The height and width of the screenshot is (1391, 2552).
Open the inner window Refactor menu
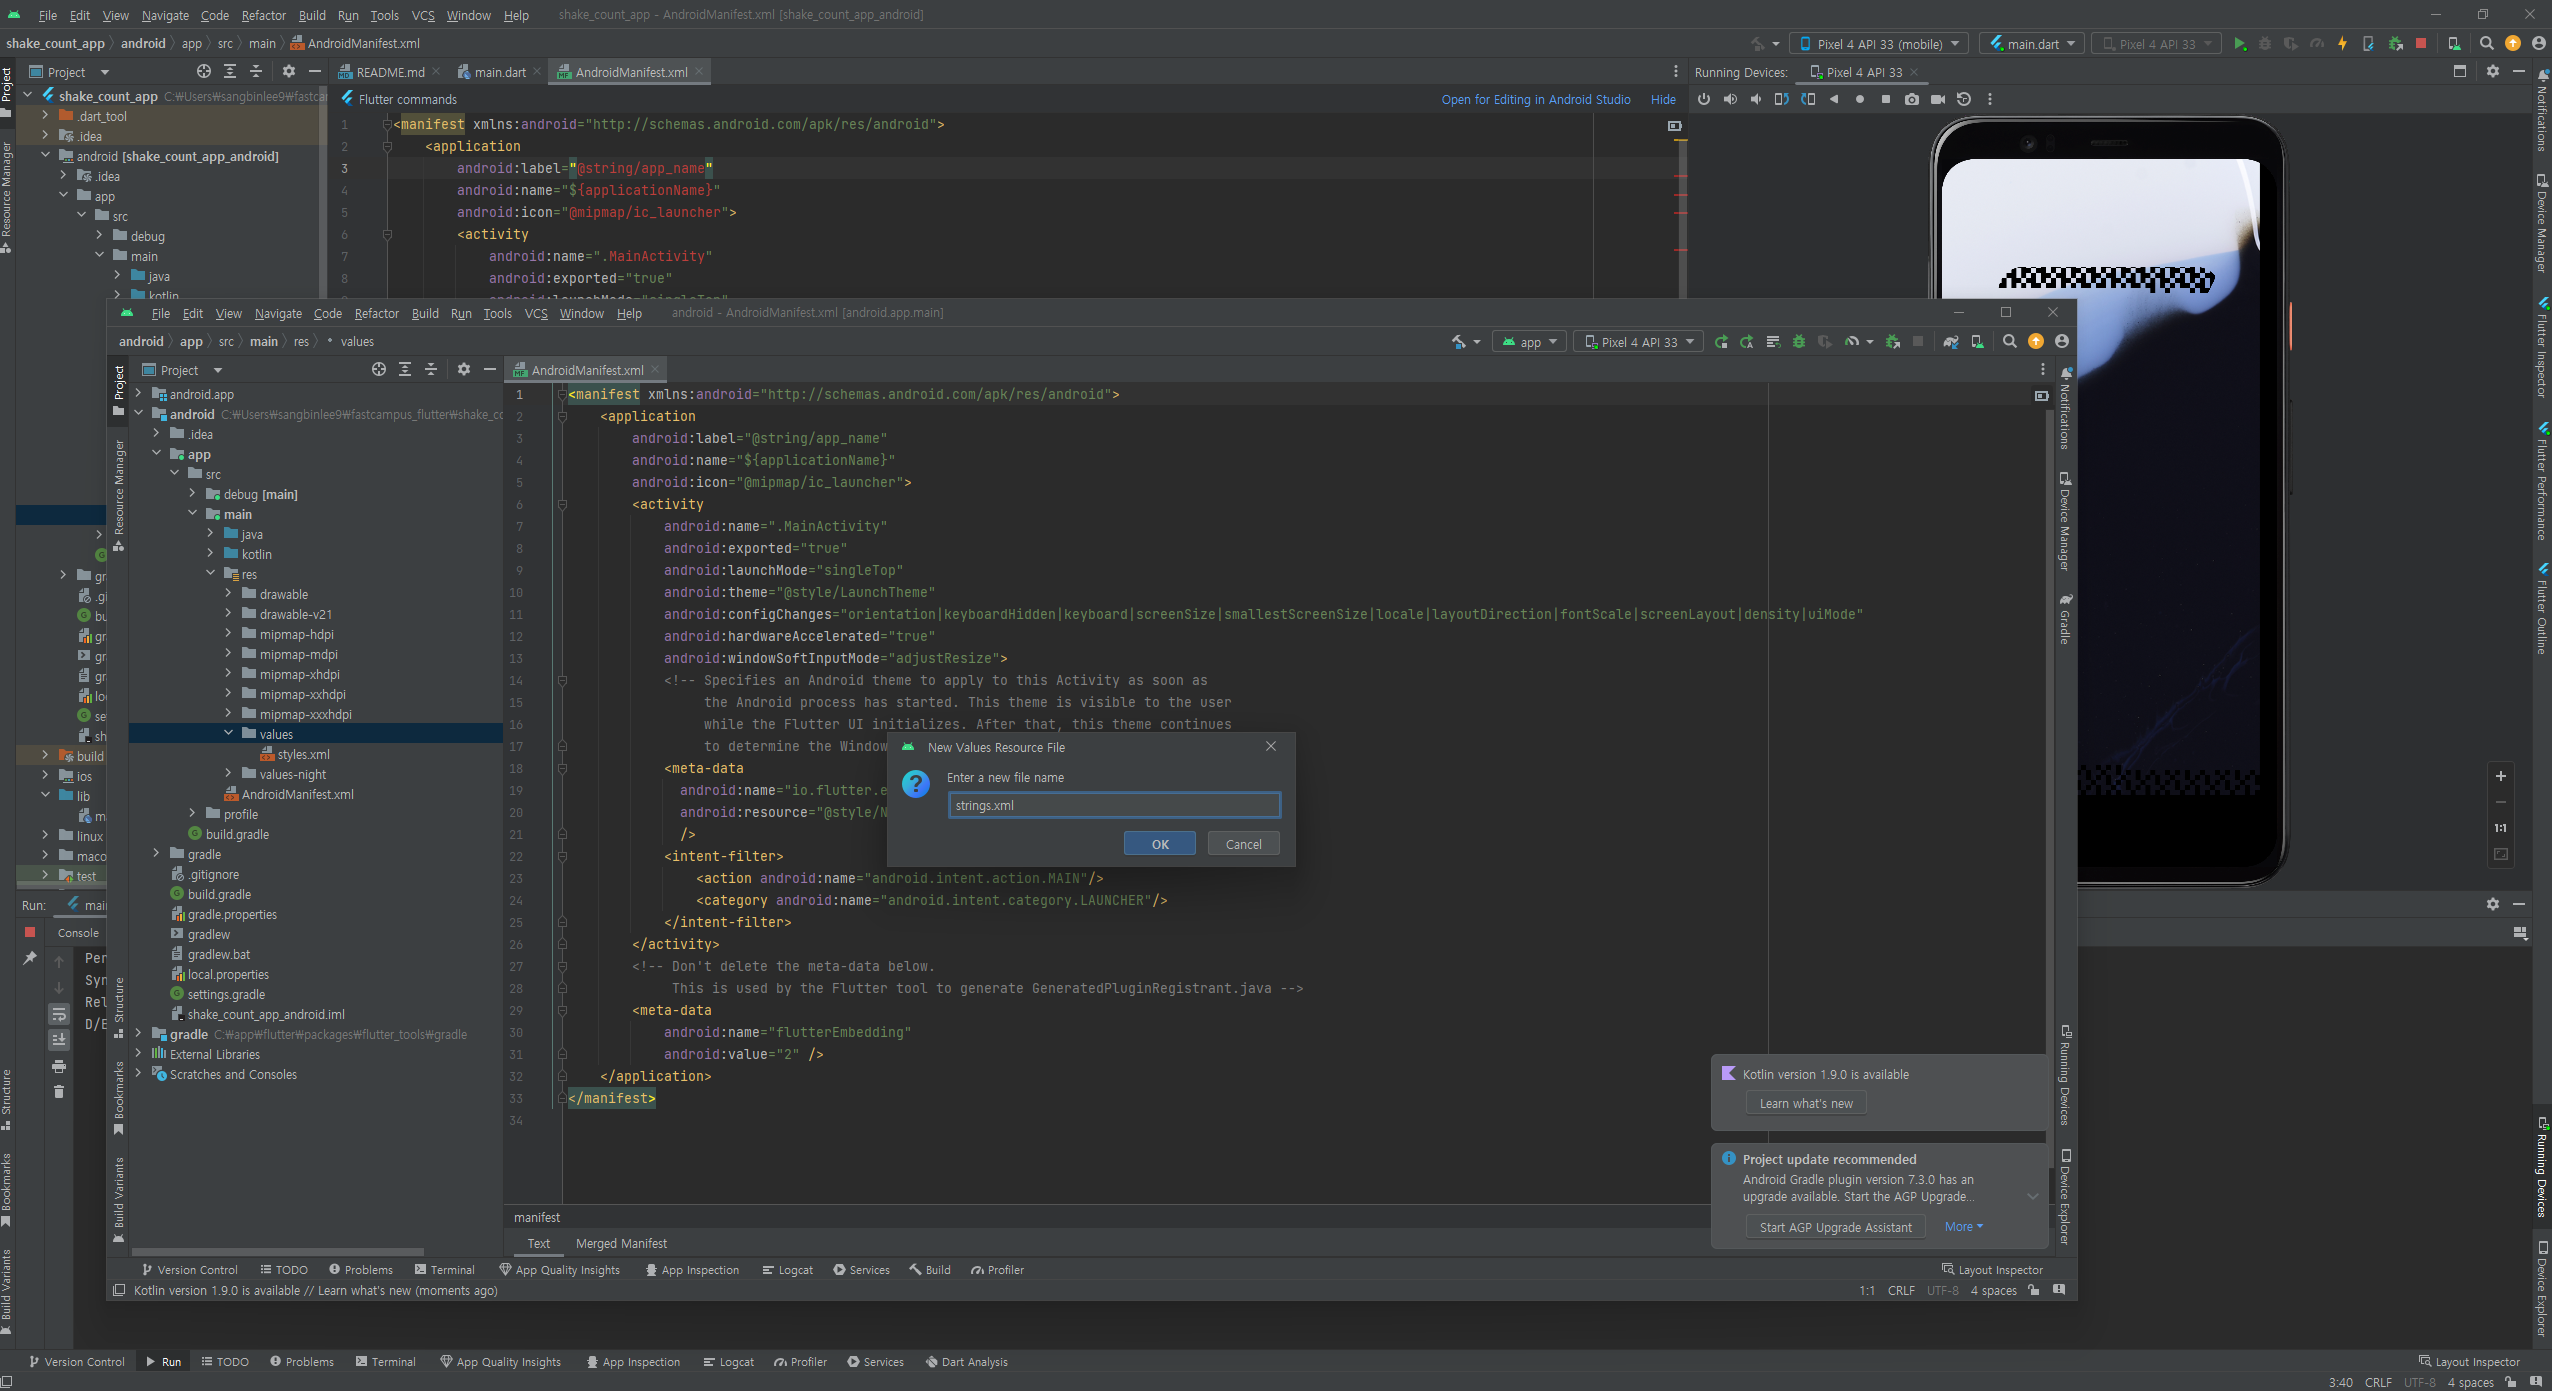376,314
